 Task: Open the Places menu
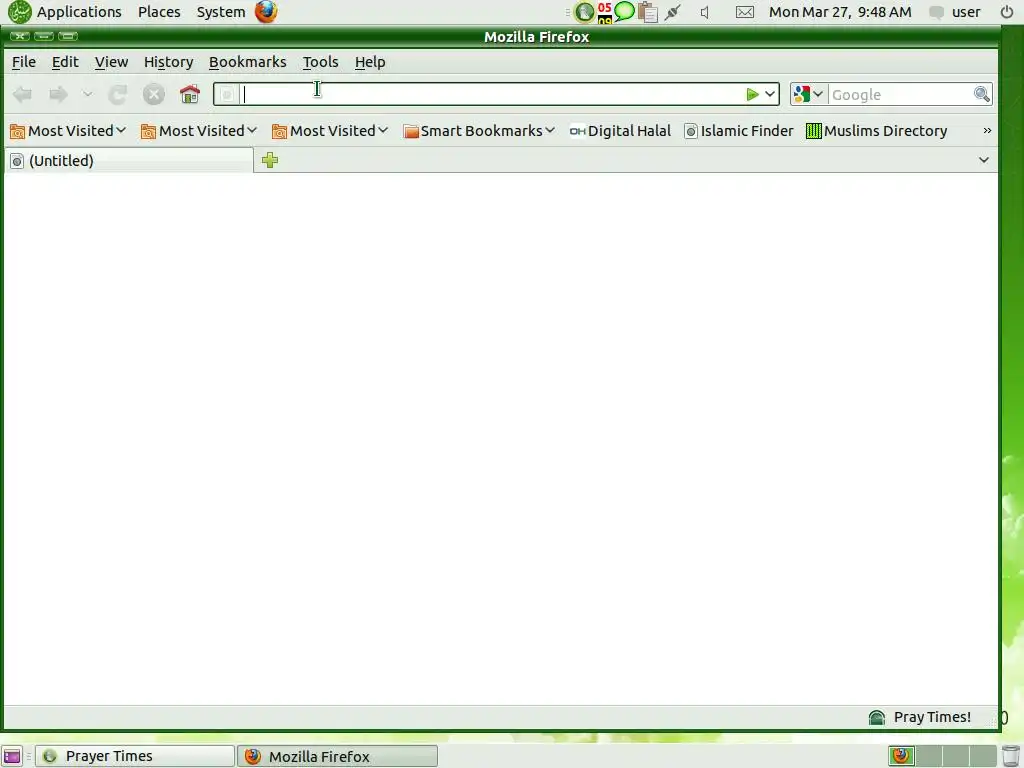point(159,12)
